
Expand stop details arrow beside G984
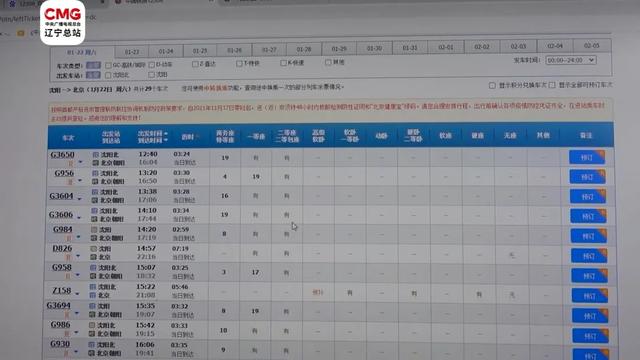[78, 237]
